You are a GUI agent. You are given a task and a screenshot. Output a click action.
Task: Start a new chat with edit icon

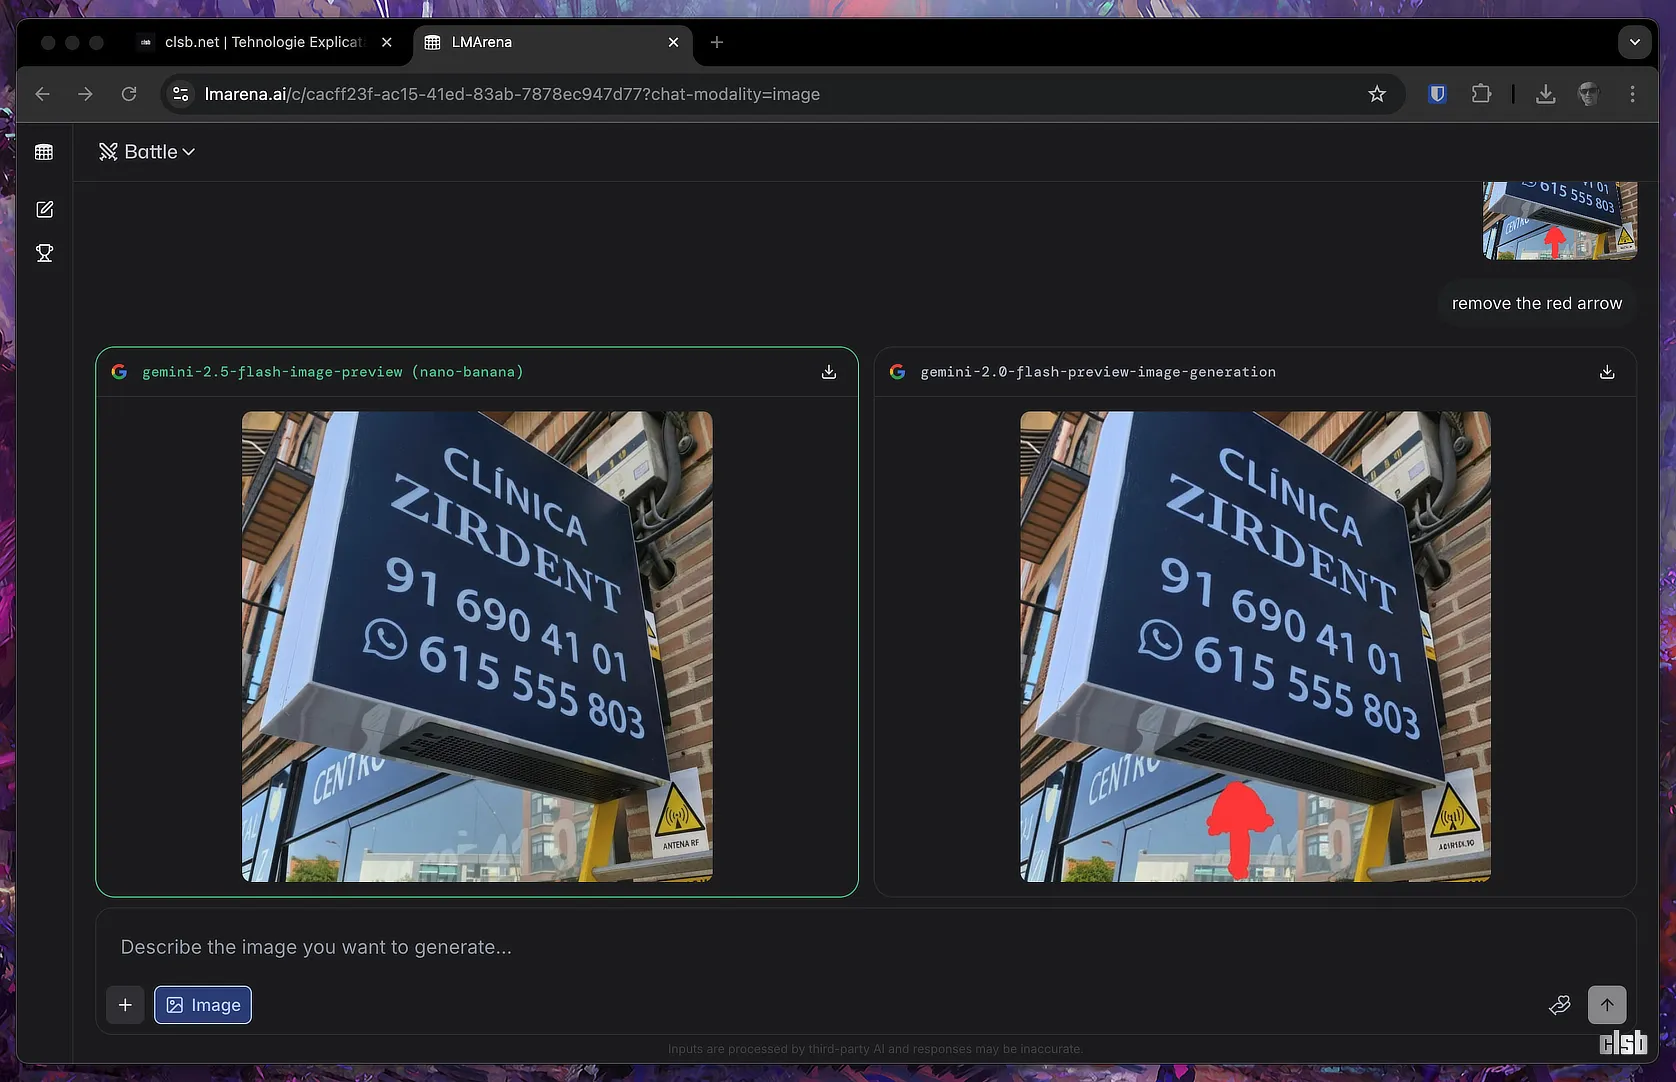(44, 209)
